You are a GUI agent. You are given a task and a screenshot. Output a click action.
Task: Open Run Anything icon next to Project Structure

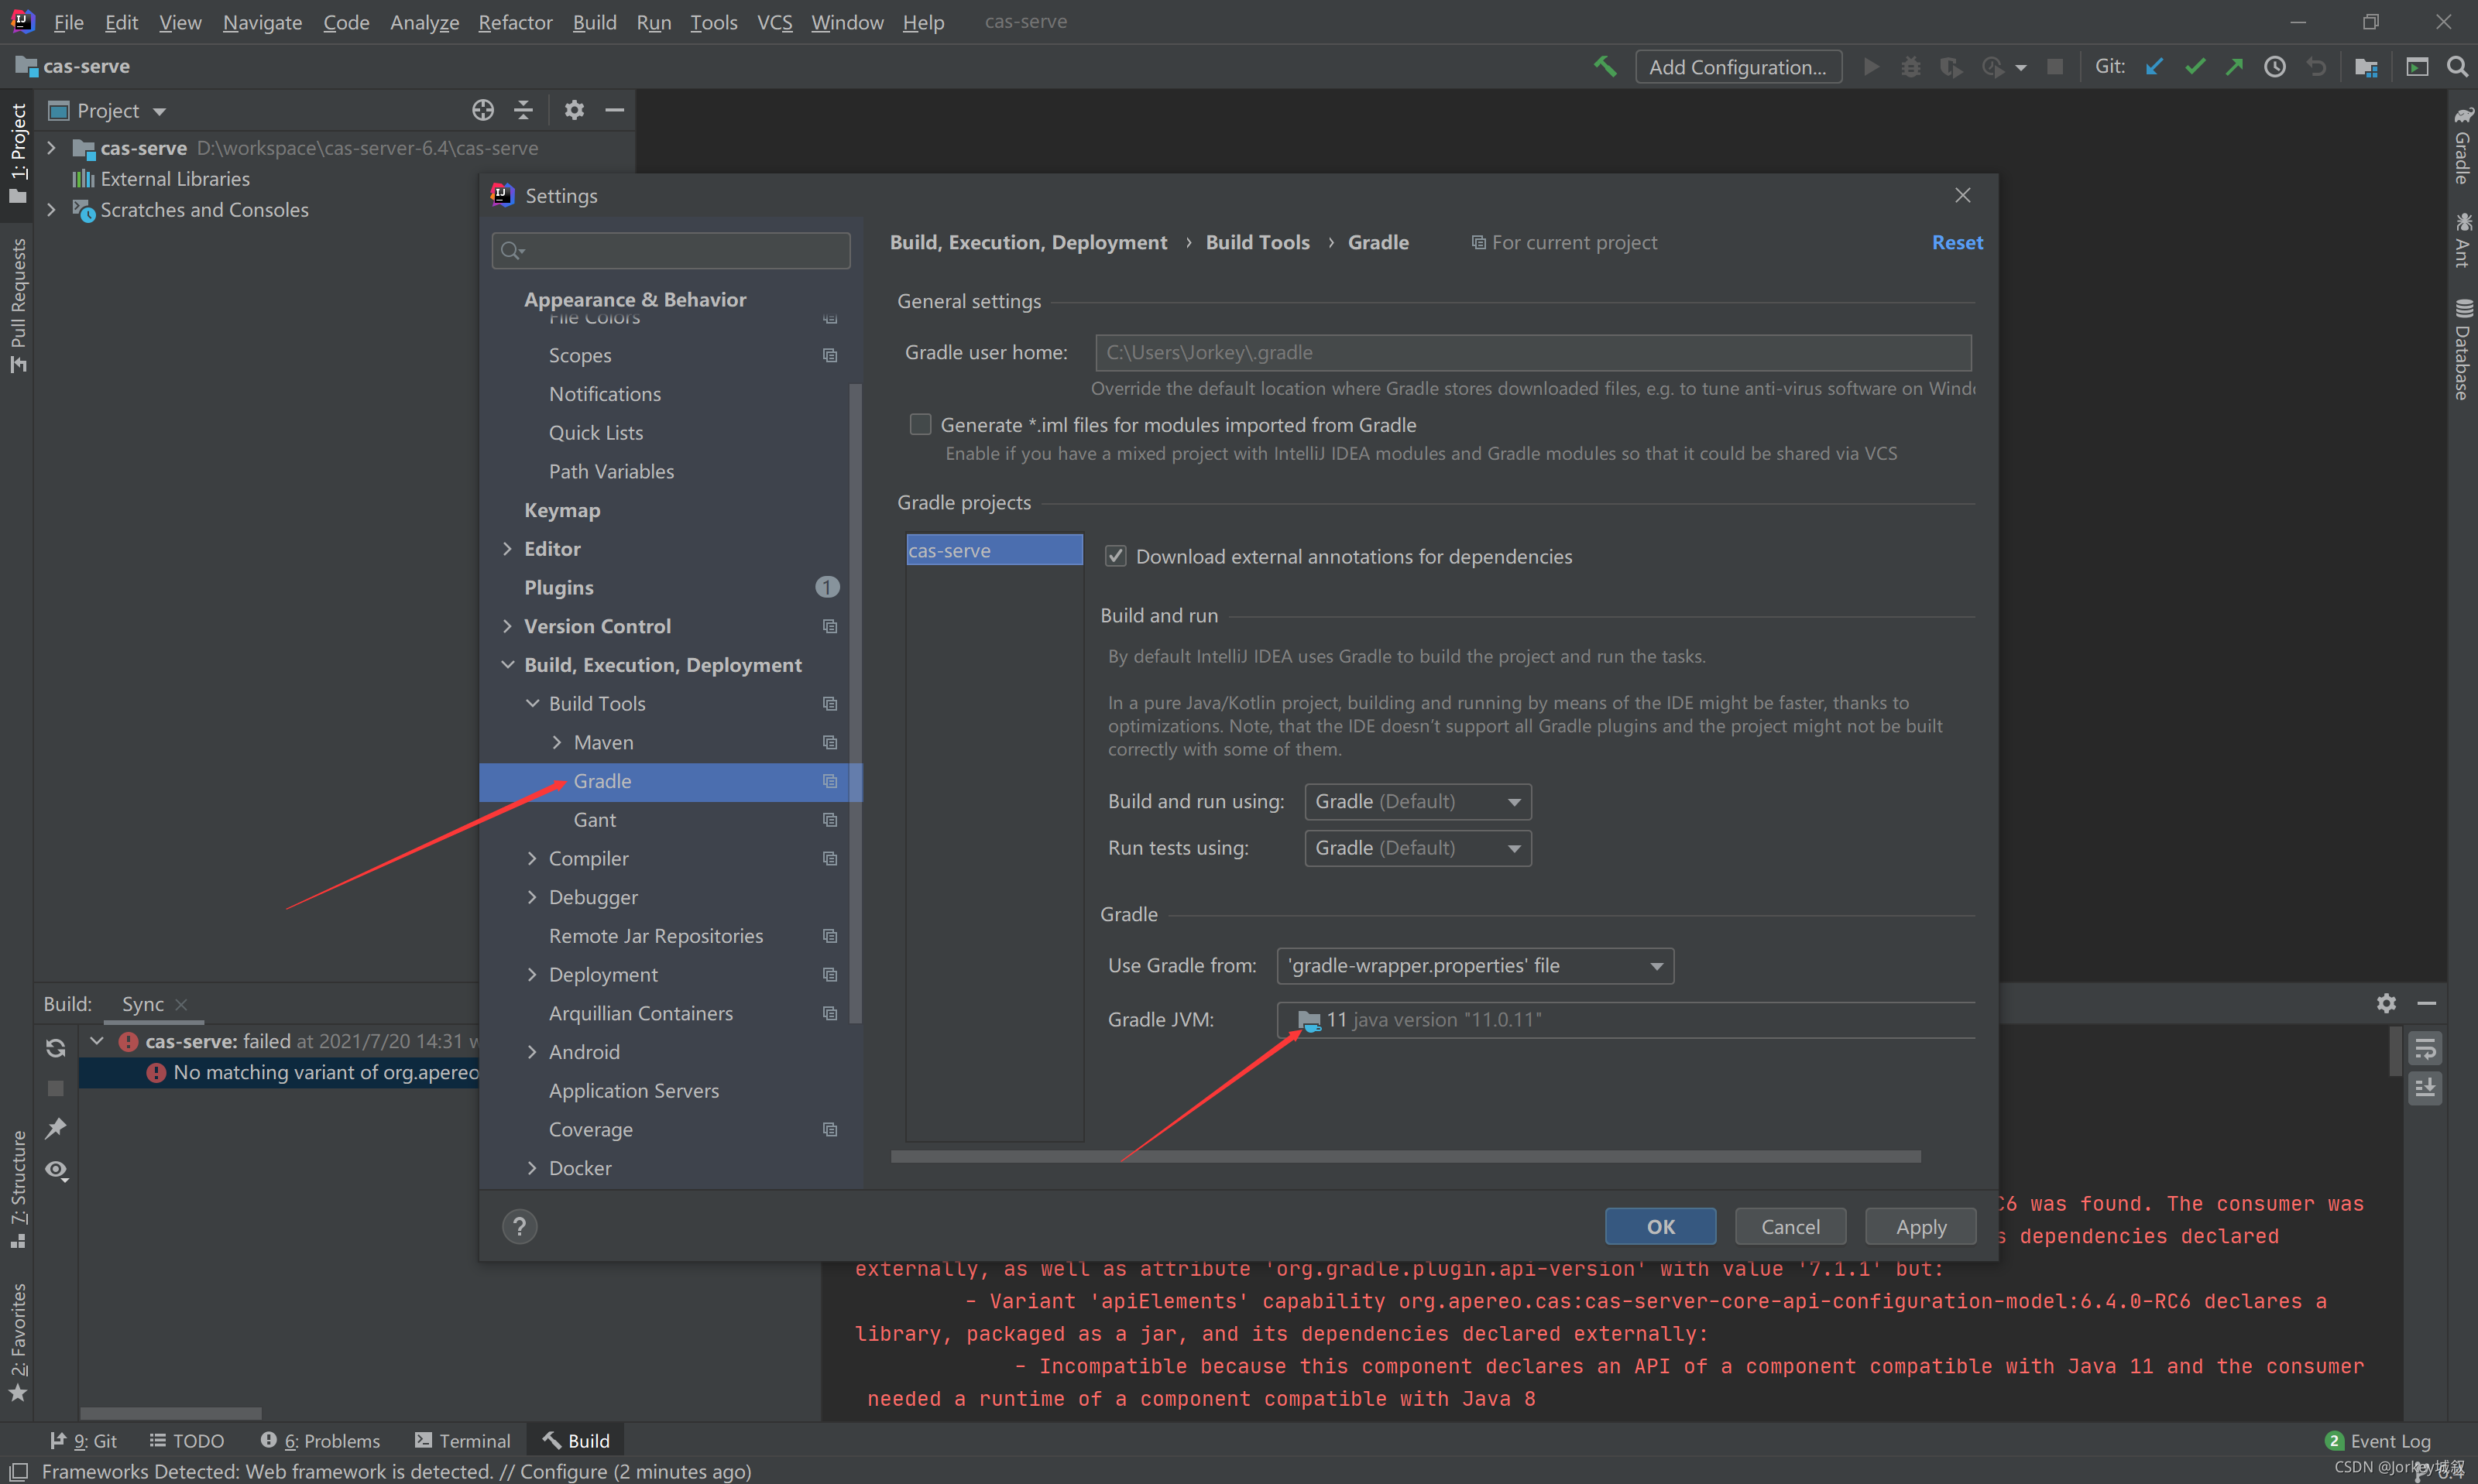coord(2416,66)
